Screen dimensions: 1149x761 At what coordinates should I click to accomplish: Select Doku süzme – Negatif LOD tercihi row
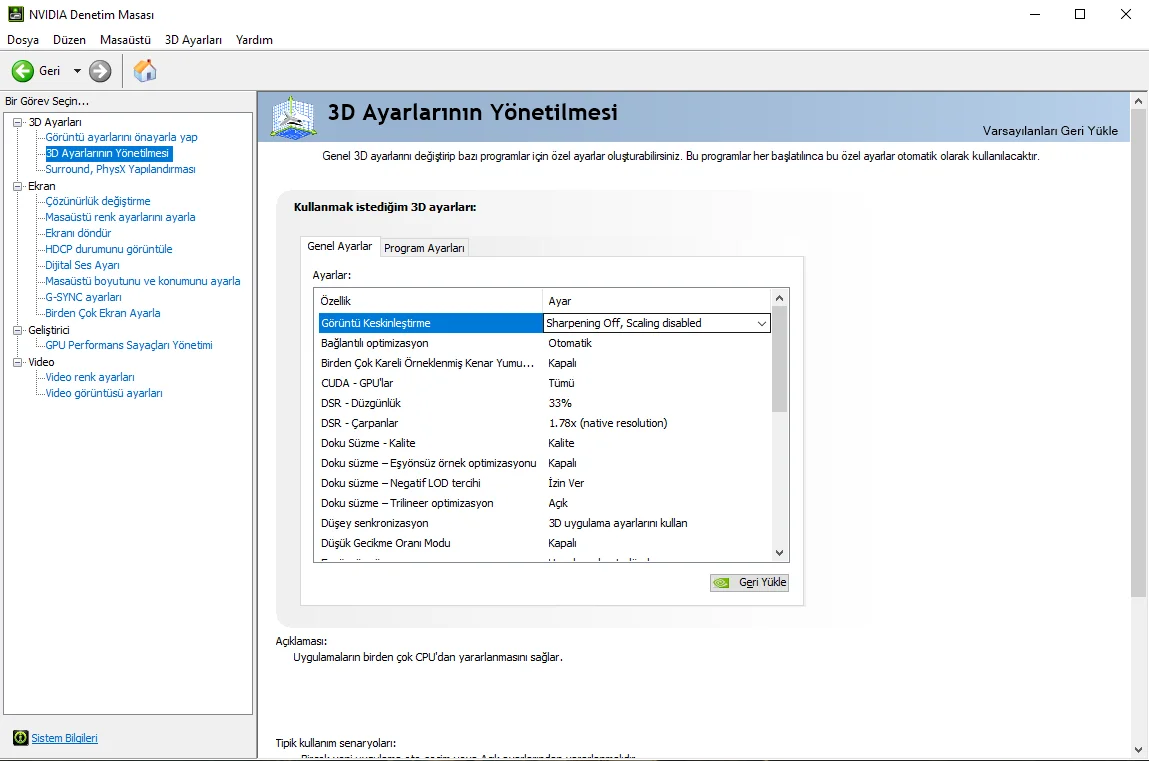pos(542,483)
